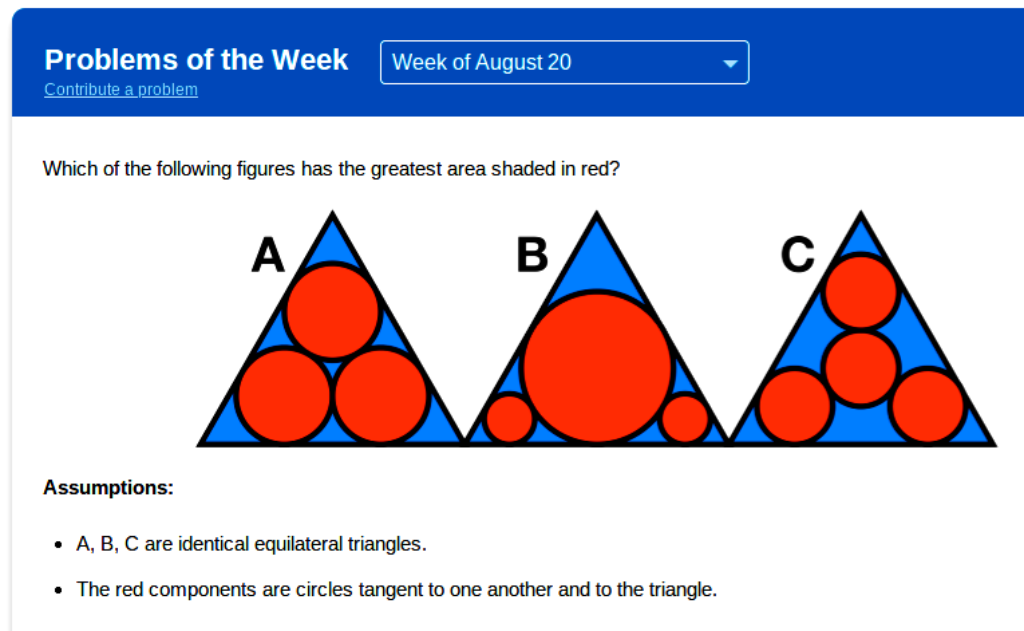This screenshot has width=1024, height=631.
Task: Click the bottom-left red circle in triangle C
Action: click(x=795, y=406)
